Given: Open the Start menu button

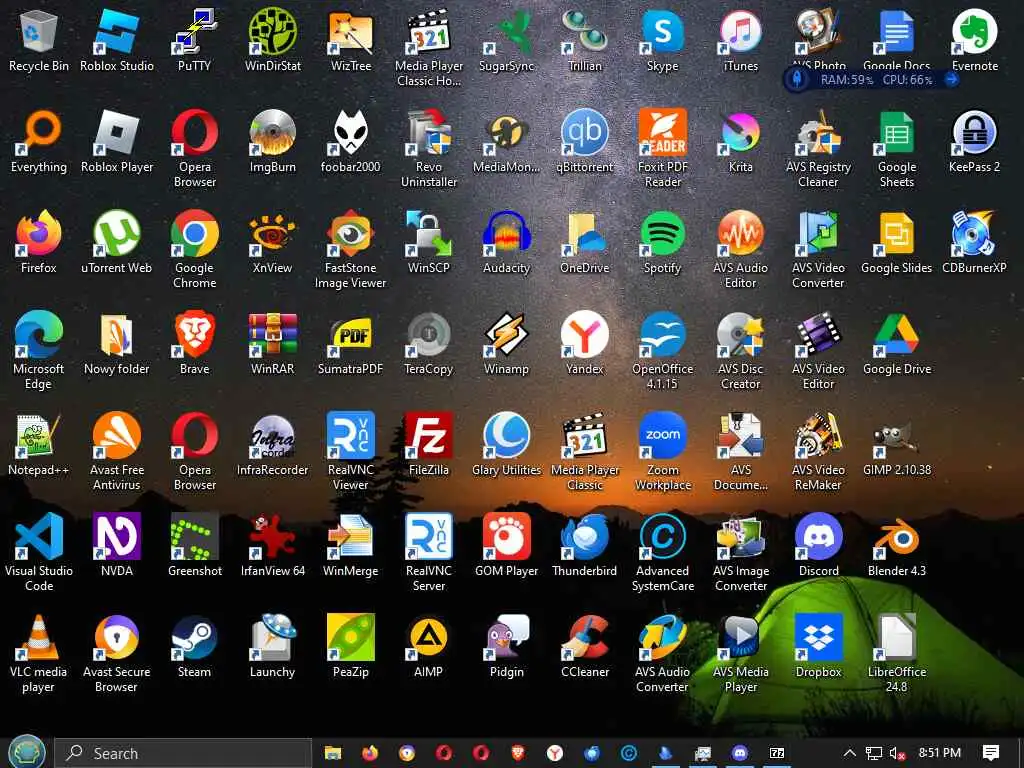Looking at the screenshot, I should pos(26,752).
